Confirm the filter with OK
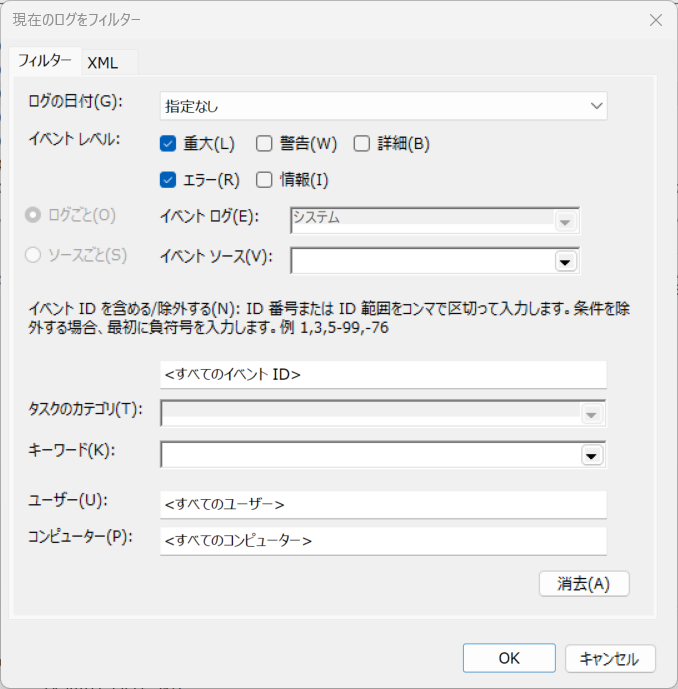Viewport: 678px width, 689px height. (508, 658)
